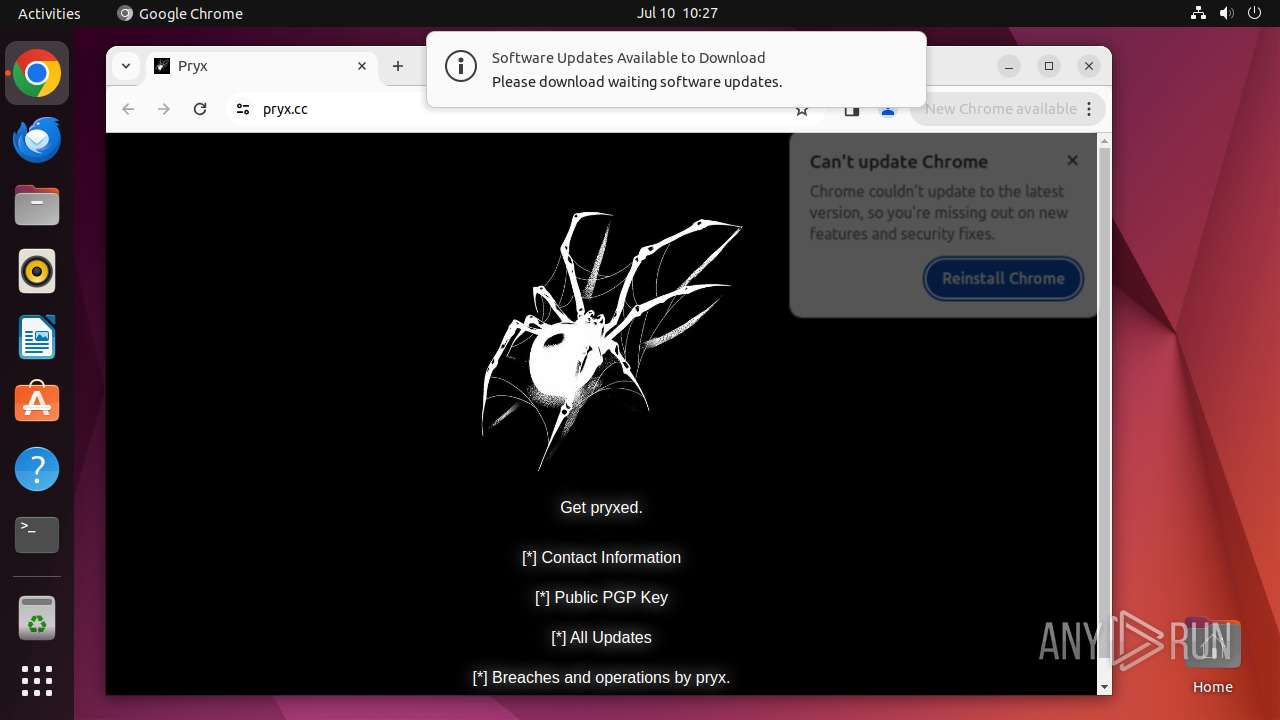Go forward using the browser forward arrow

(164, 109)
